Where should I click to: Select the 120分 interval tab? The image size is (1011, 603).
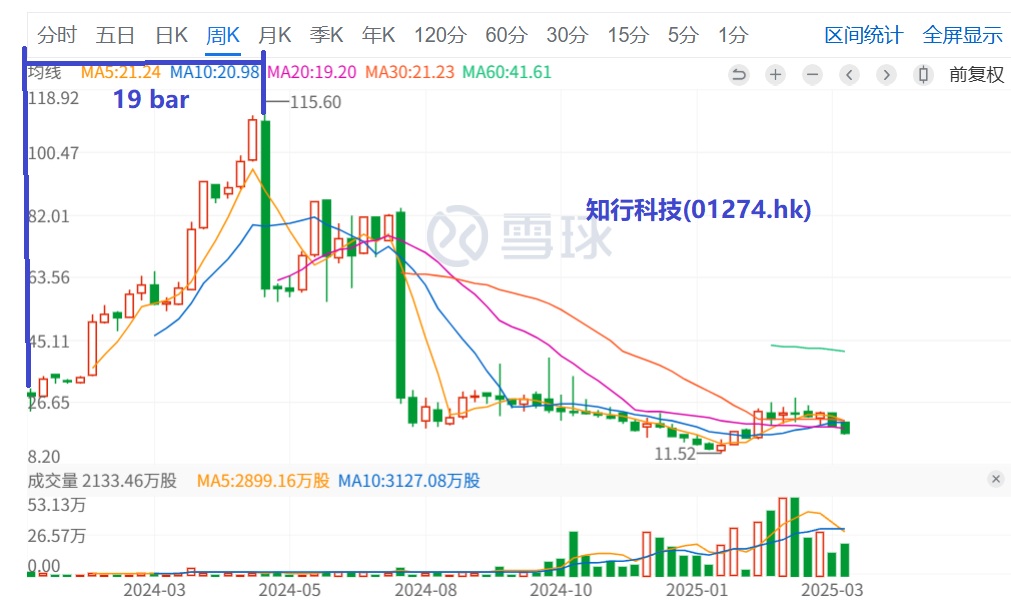pyautogui.click(x=440, y=35)
